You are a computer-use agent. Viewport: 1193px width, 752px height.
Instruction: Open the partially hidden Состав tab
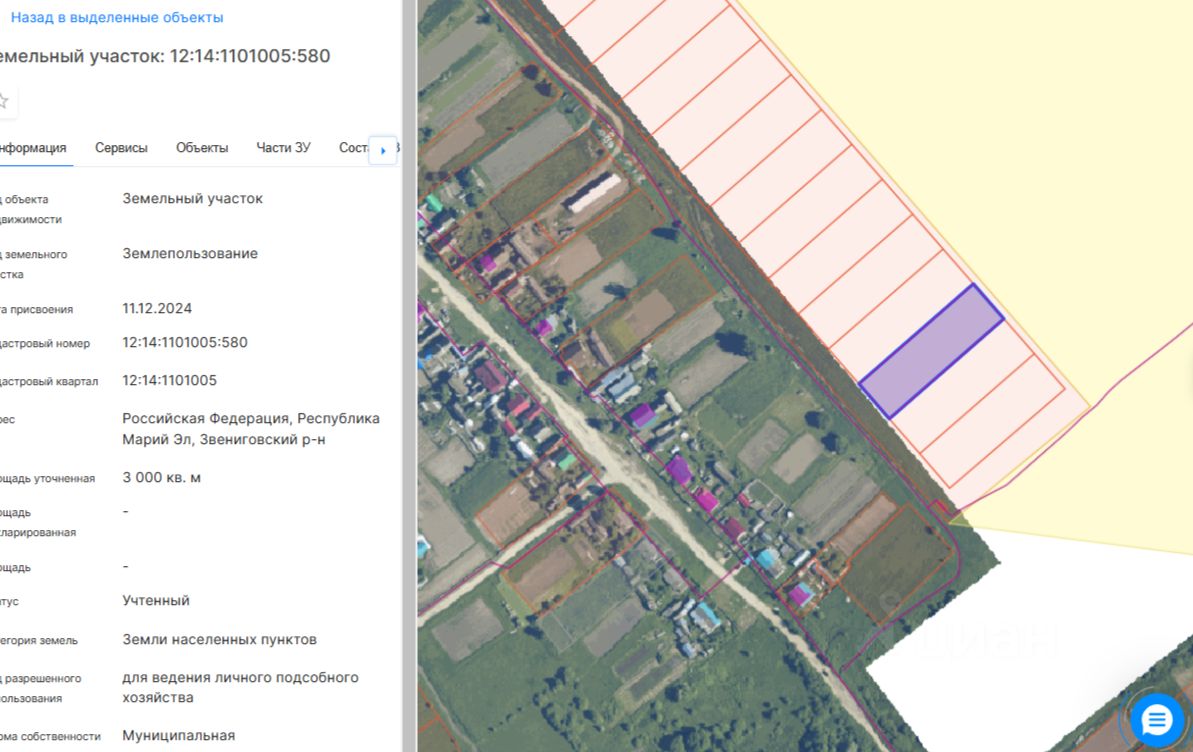click(353, 148)
